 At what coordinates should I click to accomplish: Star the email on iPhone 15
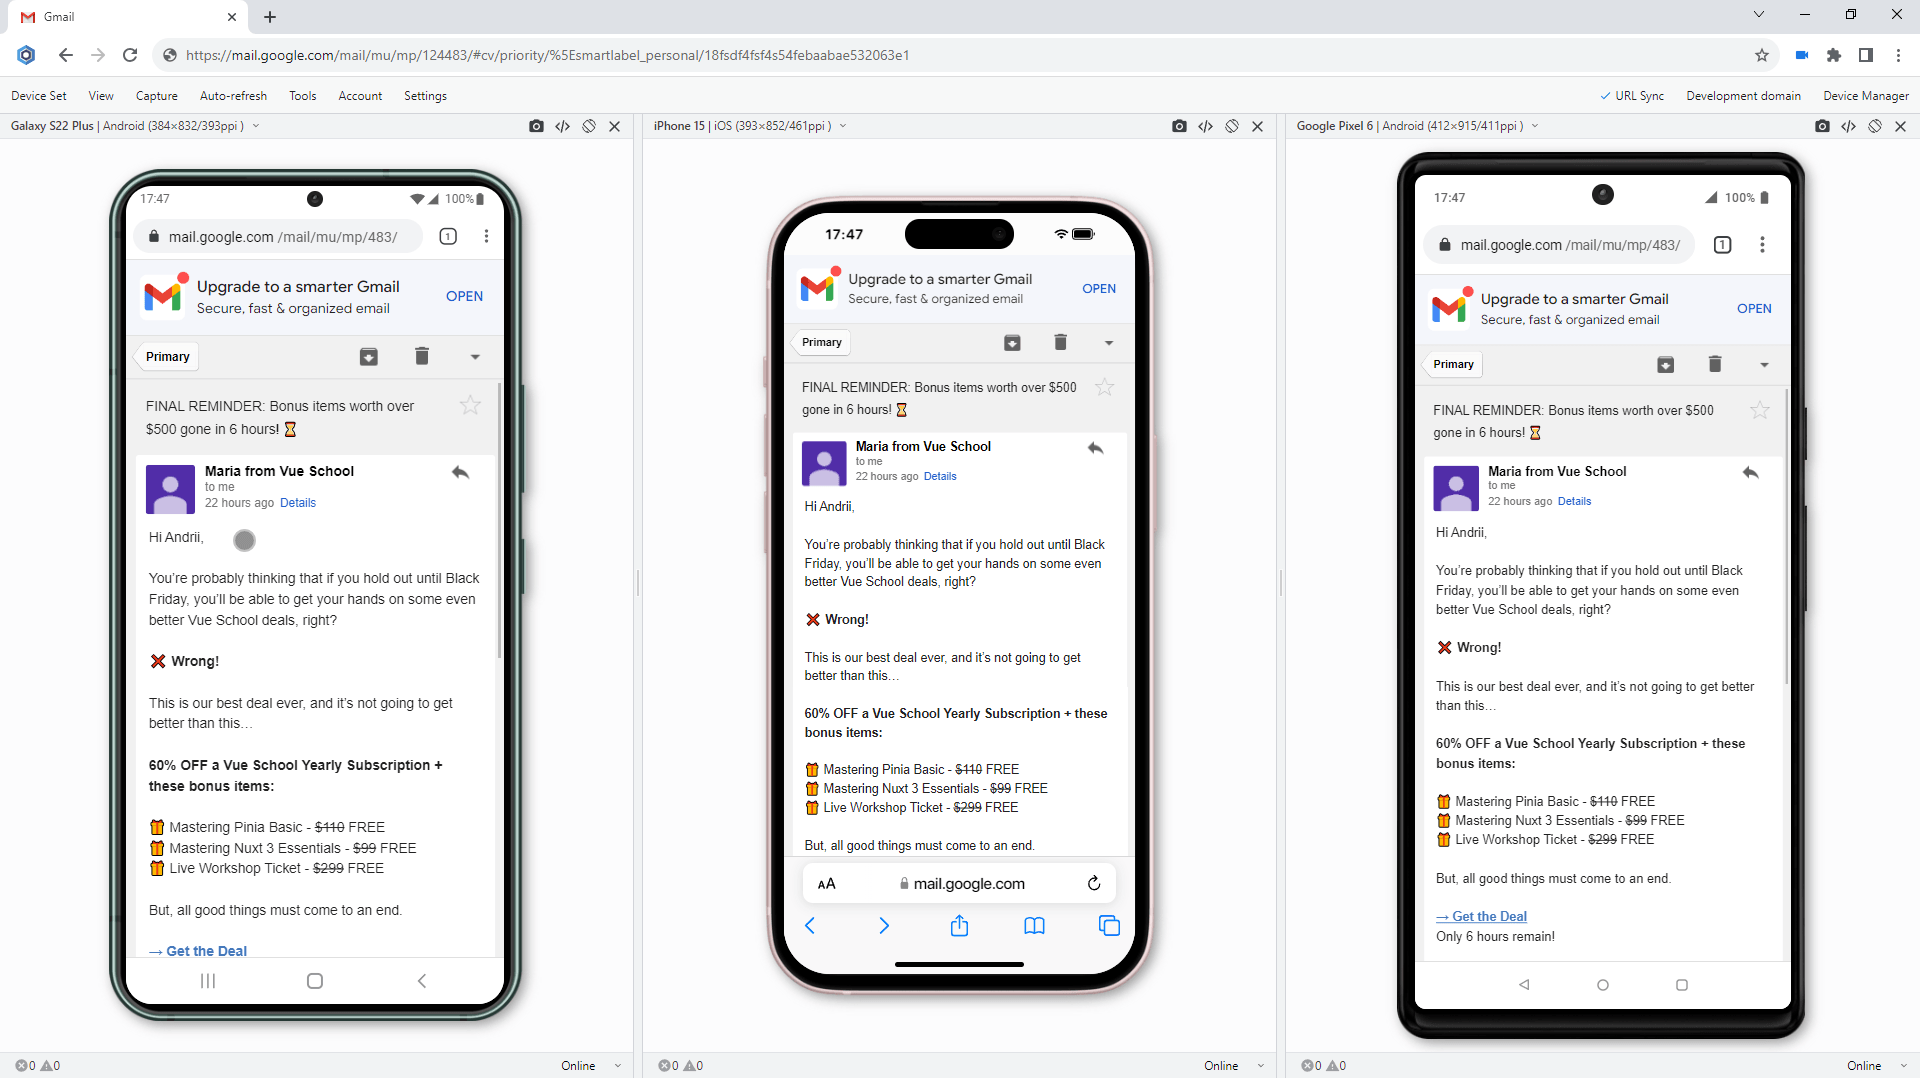1104,387
